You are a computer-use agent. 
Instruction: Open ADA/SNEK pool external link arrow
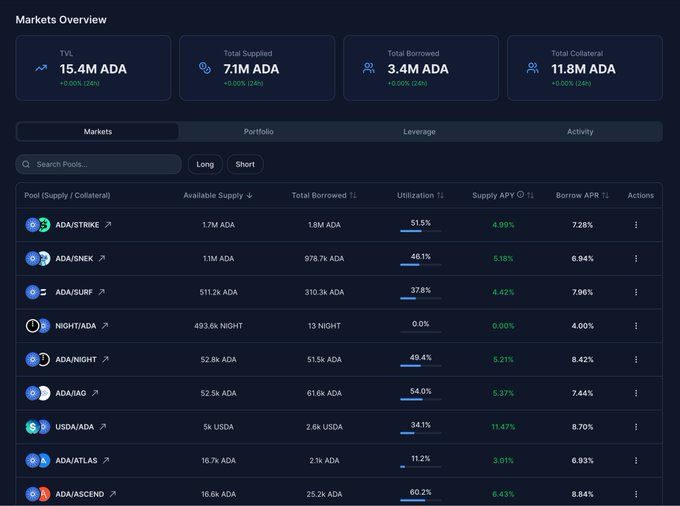click(102, 258)
